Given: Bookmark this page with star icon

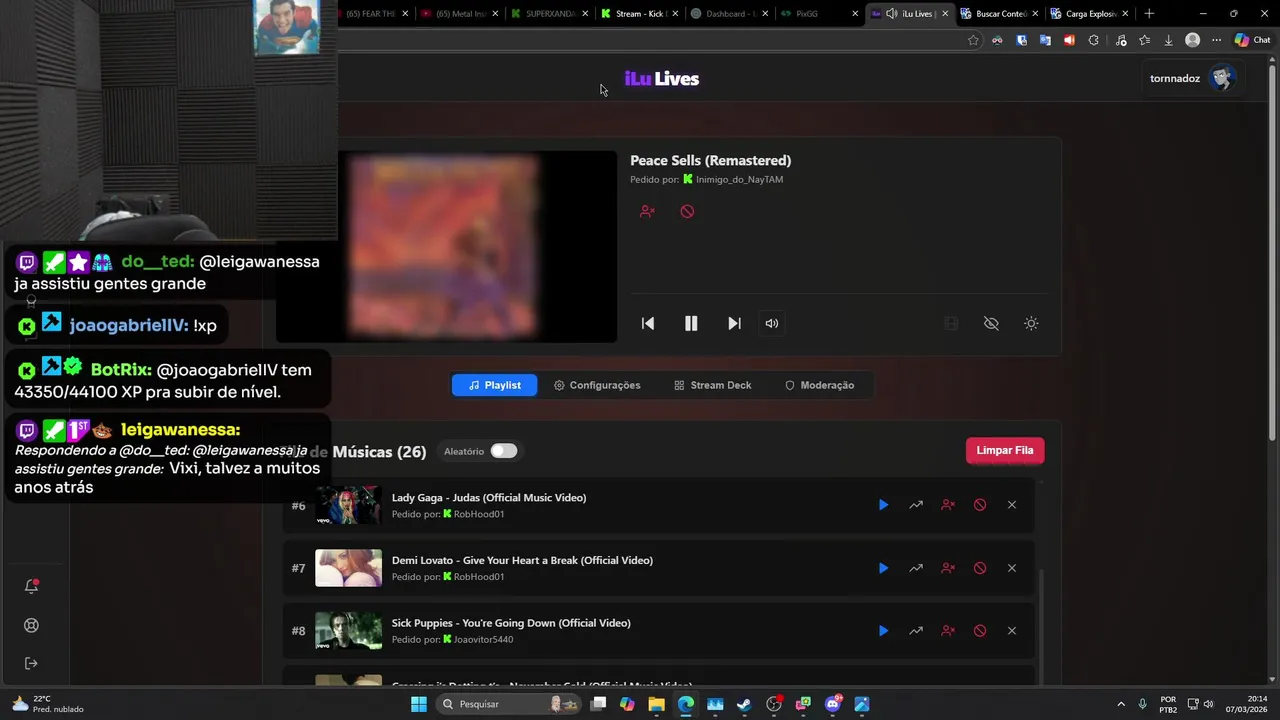Looking at the screenshot, I should tap(973, 40).
